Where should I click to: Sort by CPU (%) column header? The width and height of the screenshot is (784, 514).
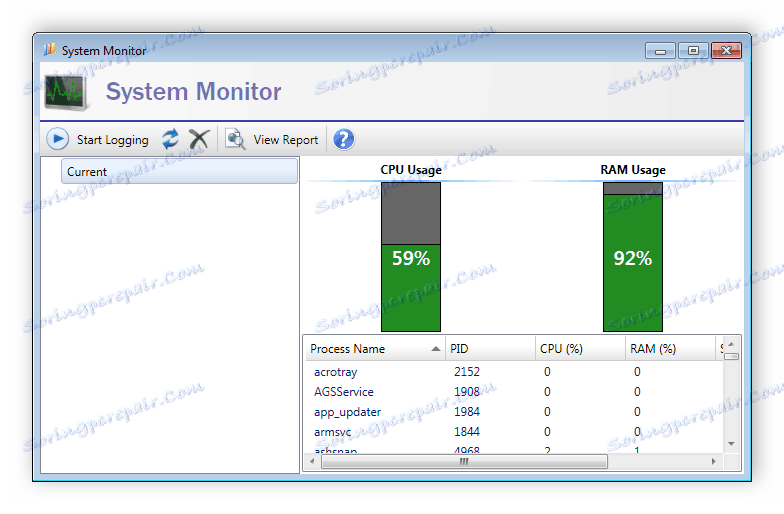tap(580, 349)
